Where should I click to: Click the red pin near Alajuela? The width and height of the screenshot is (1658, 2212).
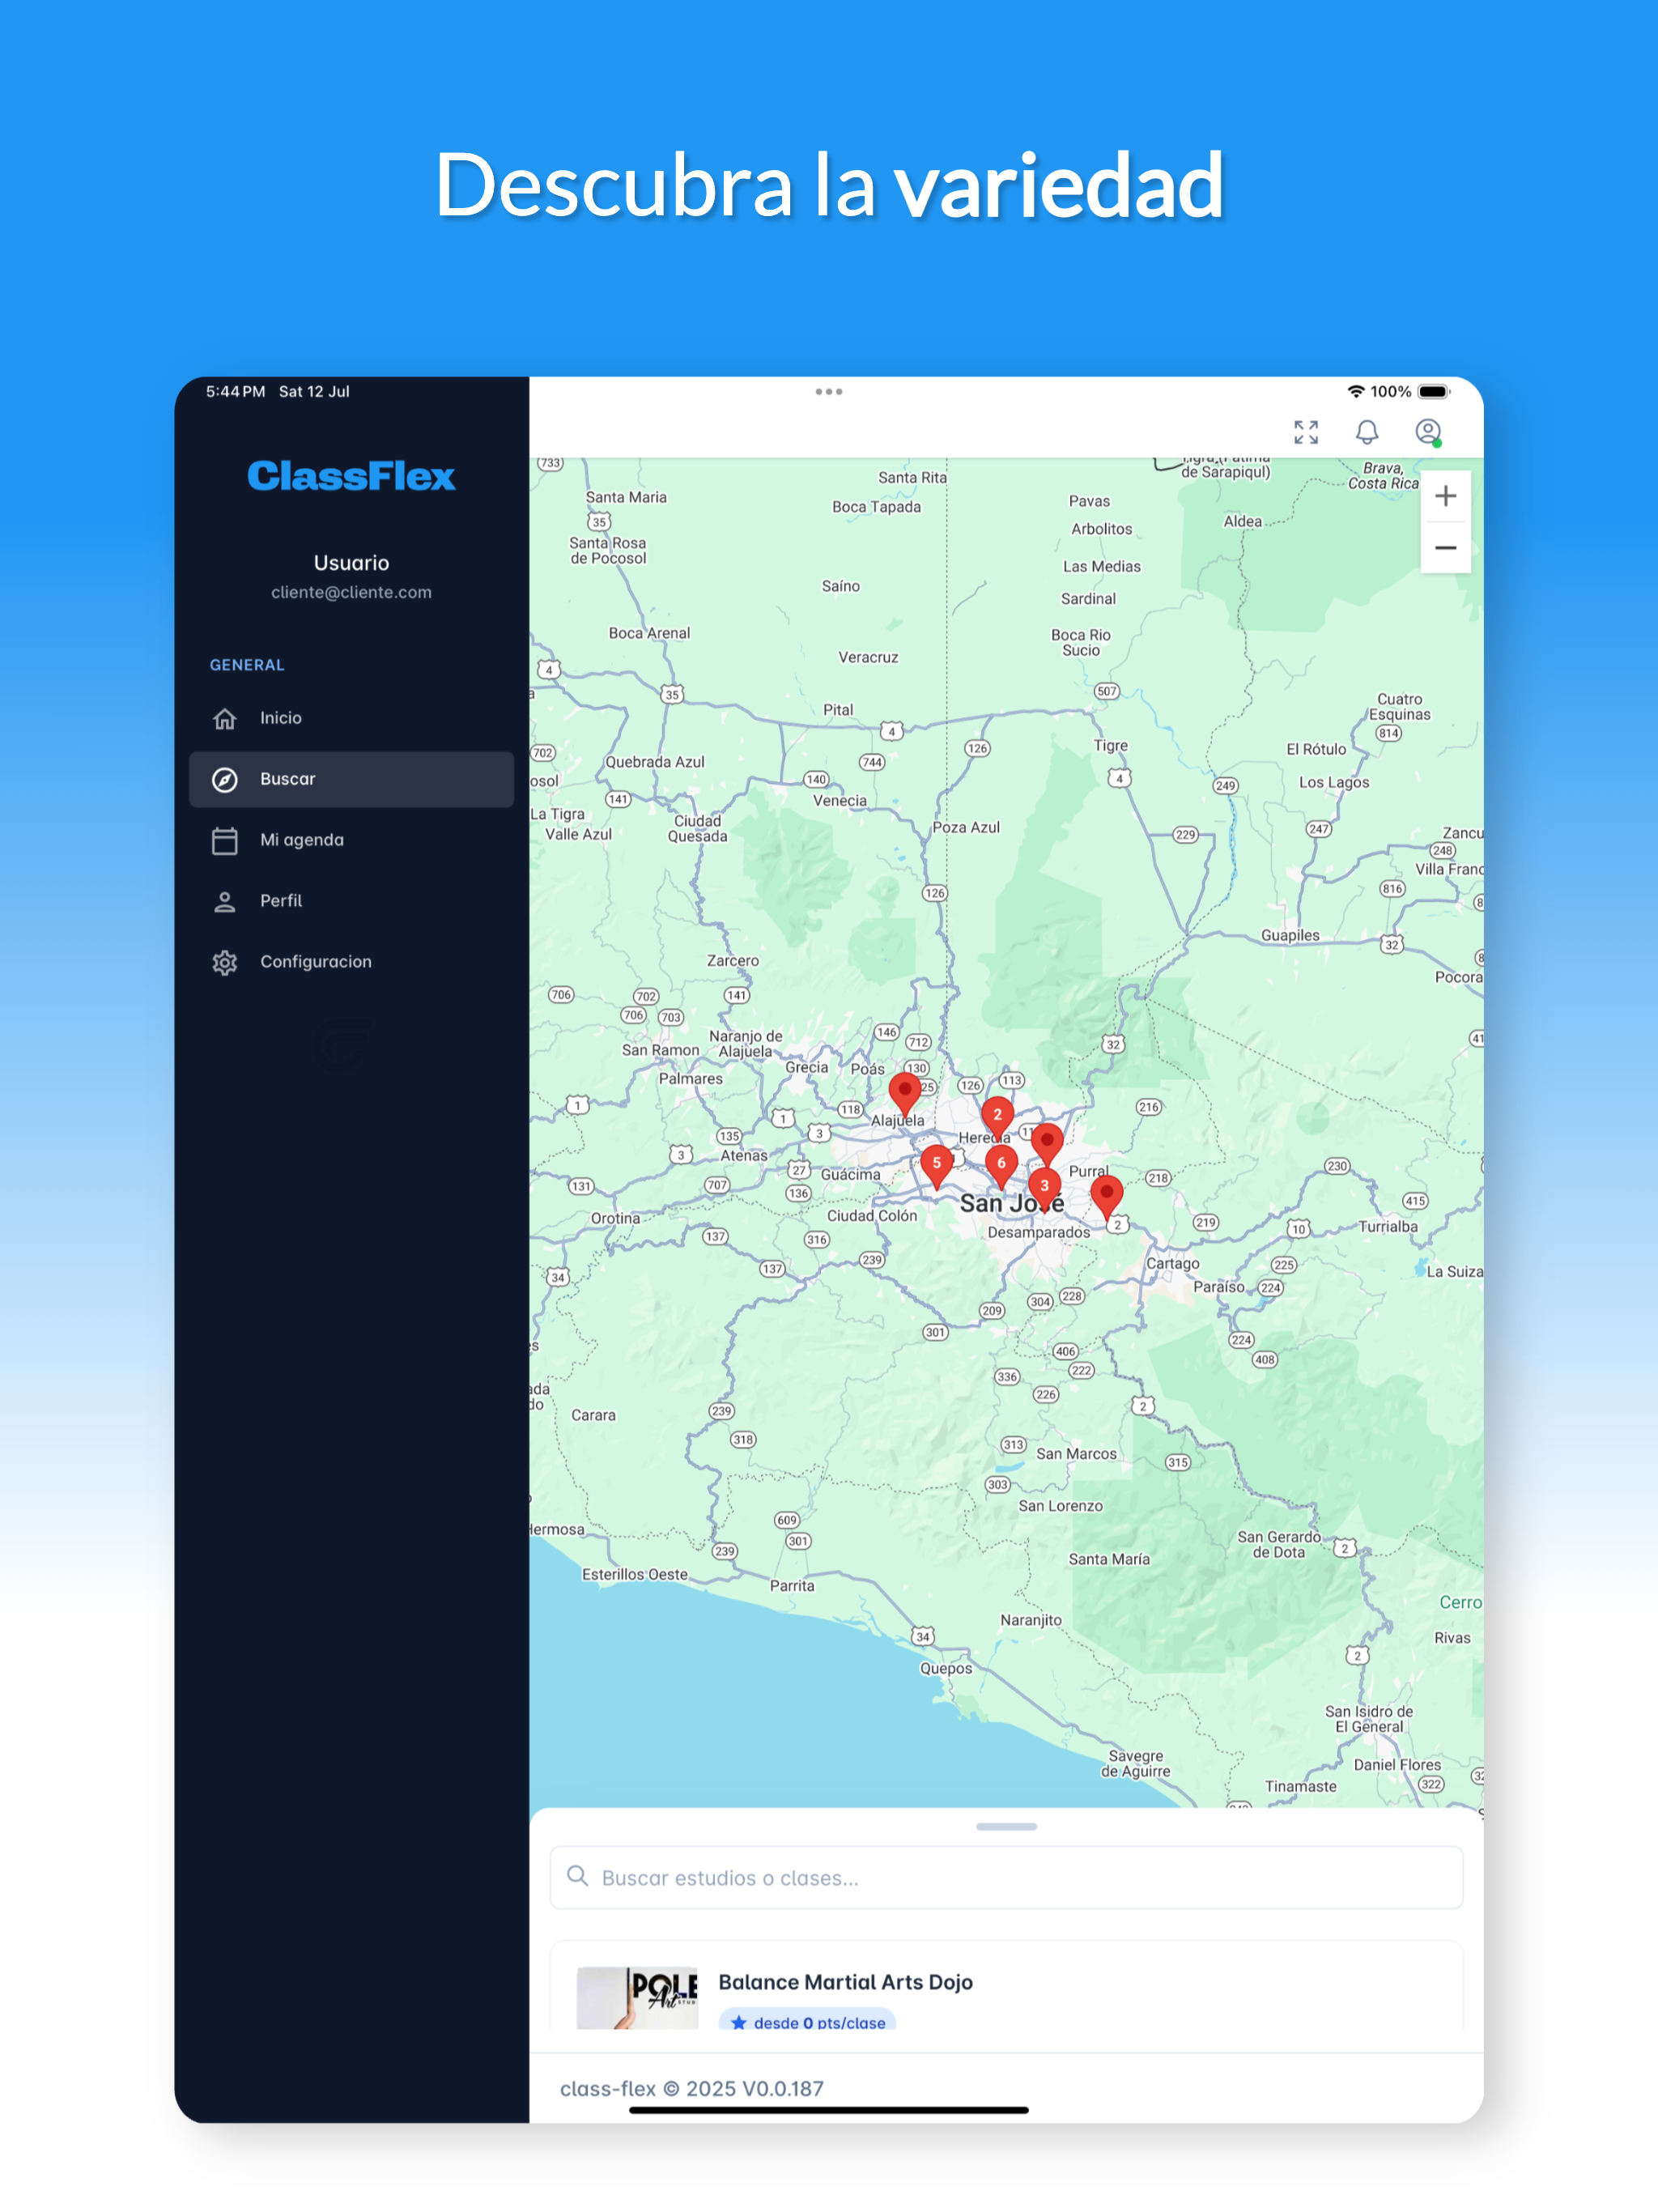905,1091
